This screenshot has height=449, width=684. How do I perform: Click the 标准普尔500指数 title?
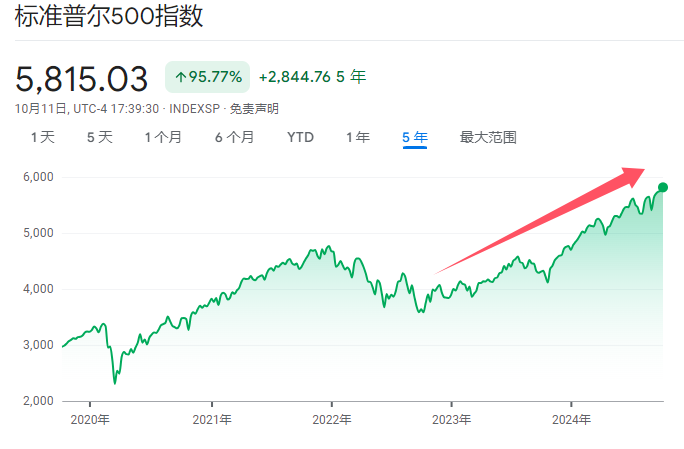pyautogui.click(x=109, y=16)
